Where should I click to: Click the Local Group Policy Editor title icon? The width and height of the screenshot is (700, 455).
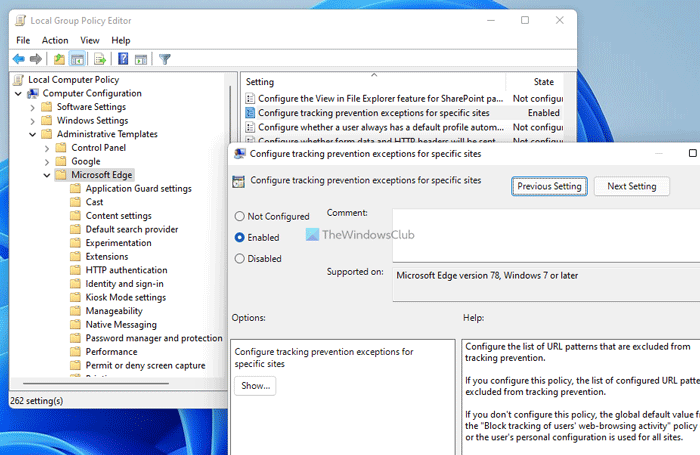coord(21,21)
